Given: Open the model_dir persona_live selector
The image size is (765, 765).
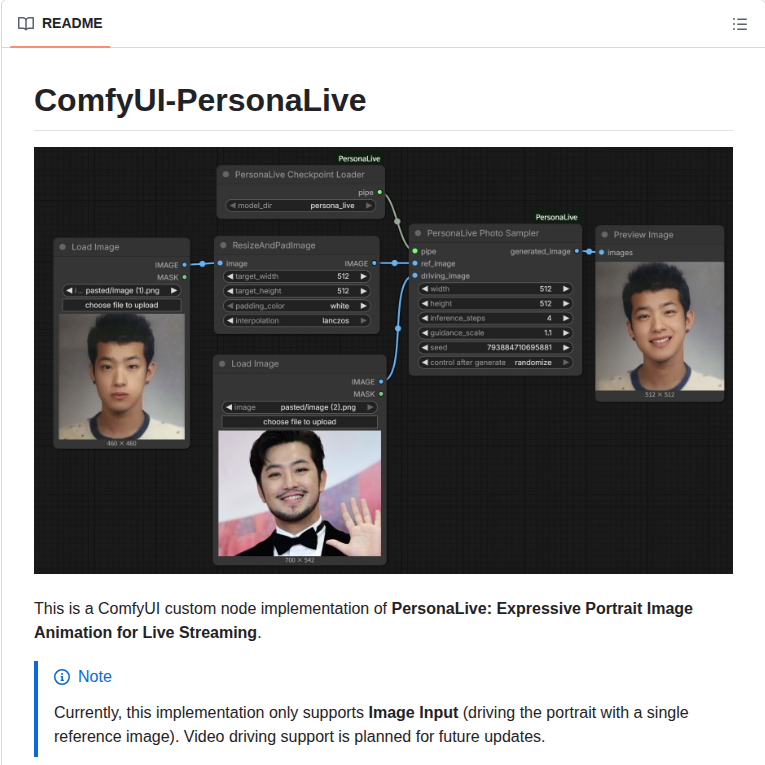Looking at the screenshot, I should click(300, 205).
